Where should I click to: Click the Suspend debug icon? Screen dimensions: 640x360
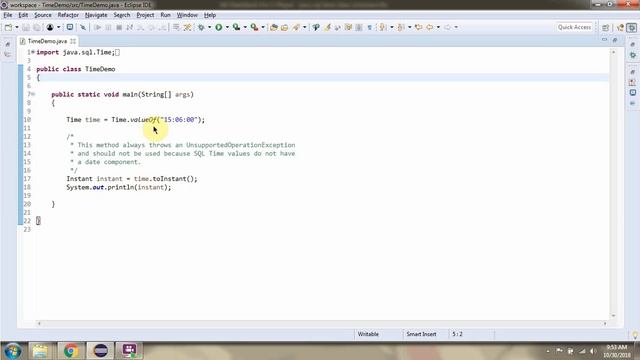click(x=108, y=27)
